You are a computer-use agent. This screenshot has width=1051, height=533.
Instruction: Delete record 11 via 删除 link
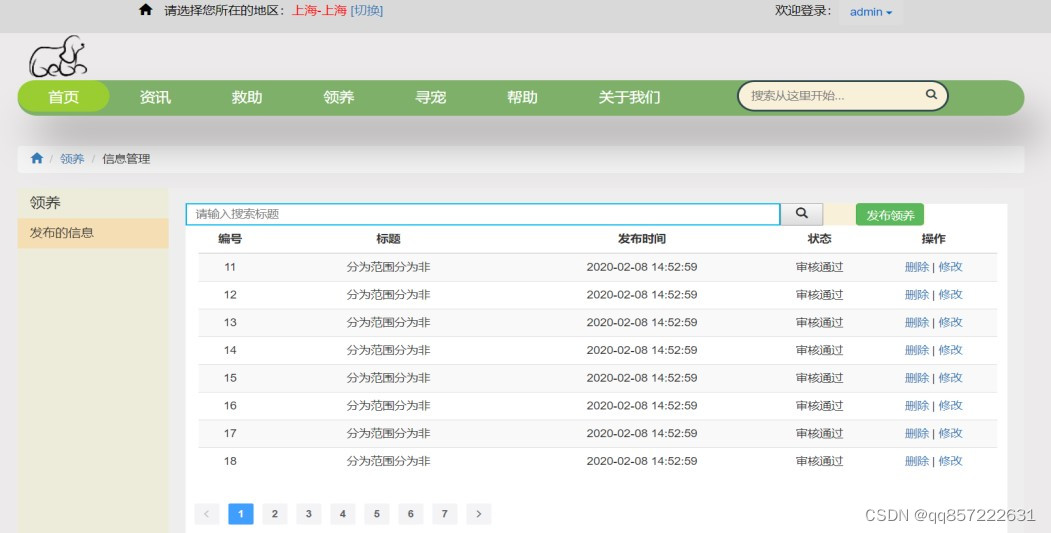[917, 267]
